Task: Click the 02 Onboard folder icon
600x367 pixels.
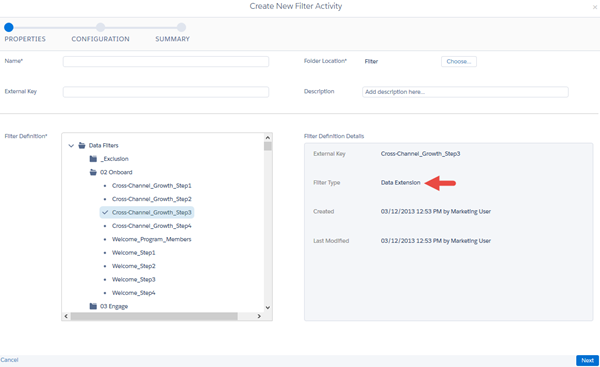Action: (93, 172)
